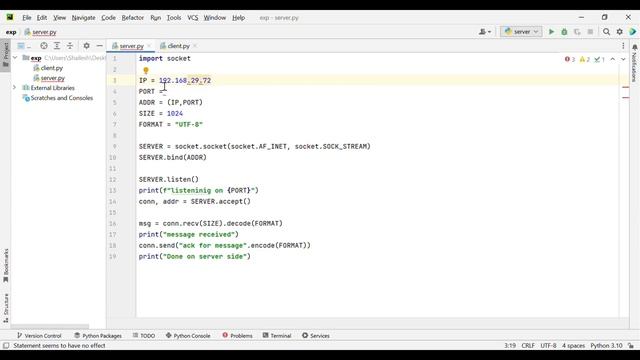Click the 3:19 cursor position indicator
The width and height of the screenshot is (640, 360).
pyautogui.click(x=510, y=346)
